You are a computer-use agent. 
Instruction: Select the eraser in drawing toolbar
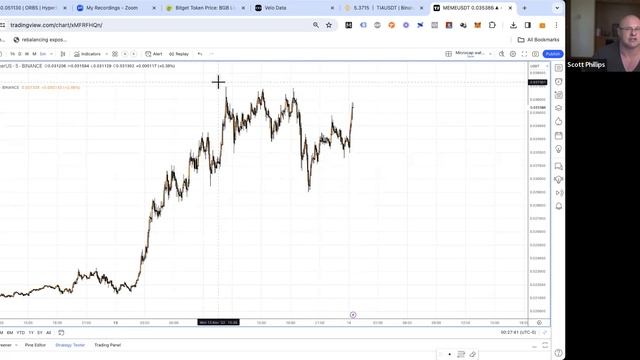point(473,354)
